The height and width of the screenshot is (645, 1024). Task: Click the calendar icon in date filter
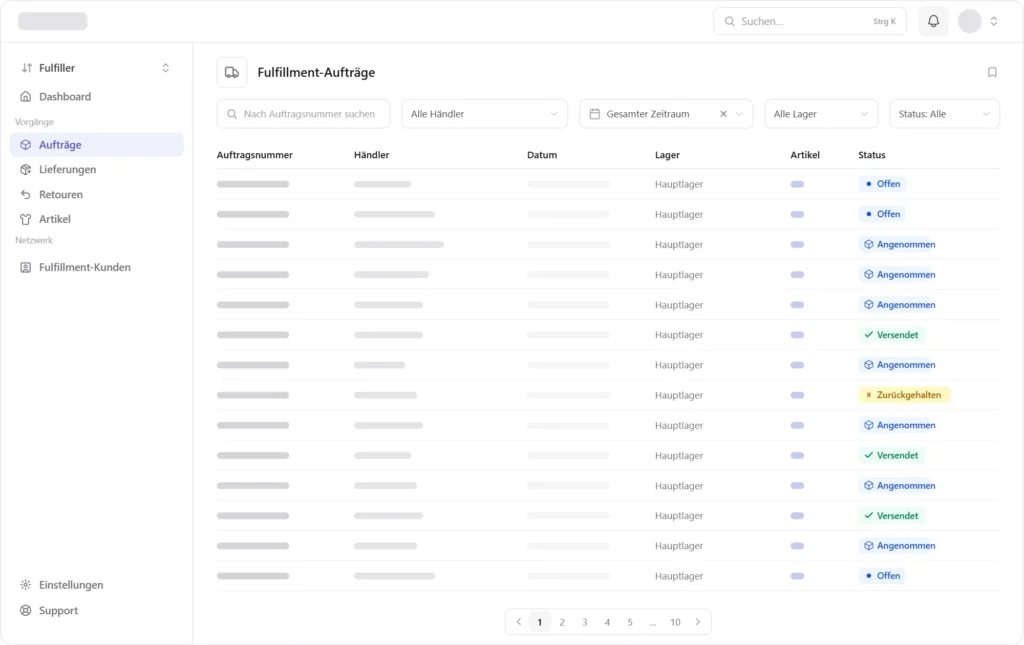[x=595, y=114]
